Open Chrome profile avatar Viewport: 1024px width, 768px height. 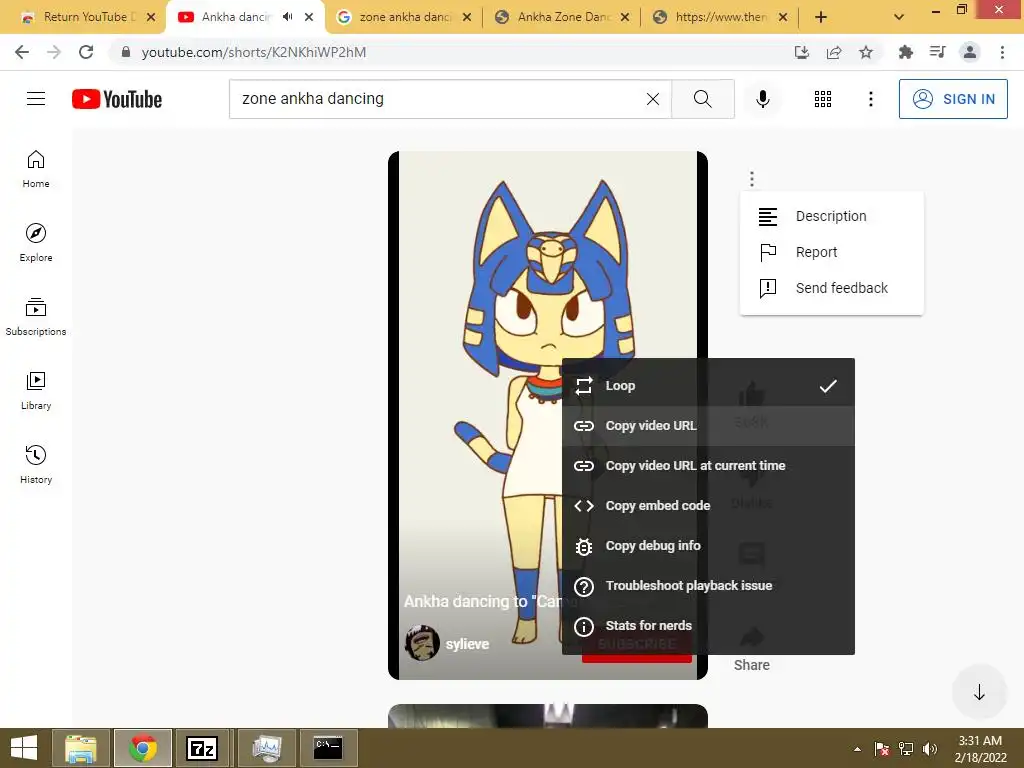tap(970, 52)
